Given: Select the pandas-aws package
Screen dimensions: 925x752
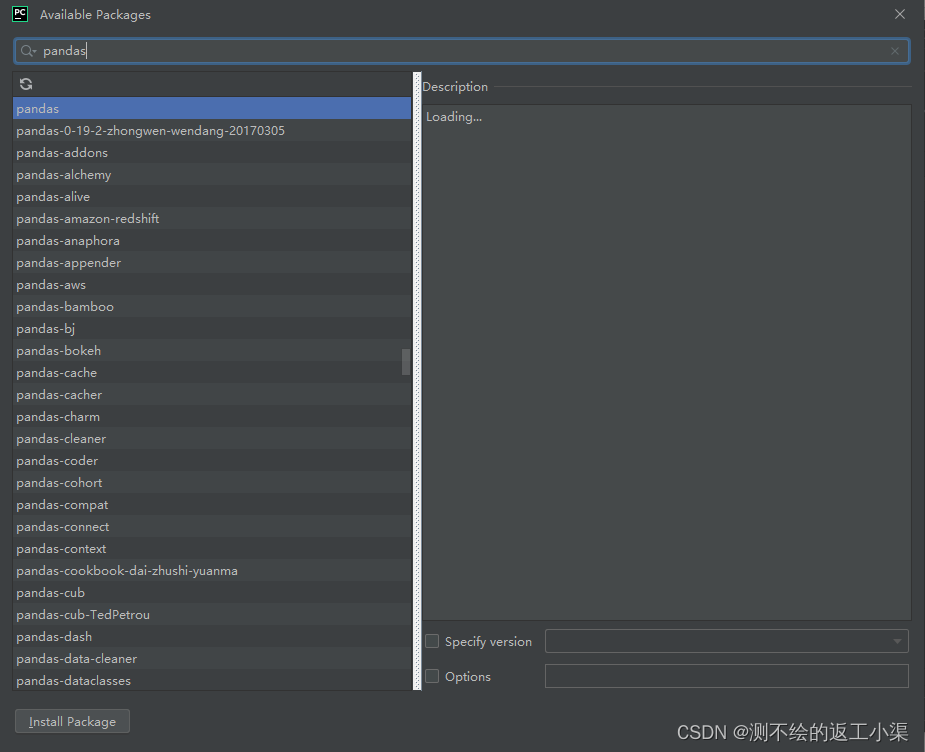Looking at the screenshot, I should click(x=212, y=285).
